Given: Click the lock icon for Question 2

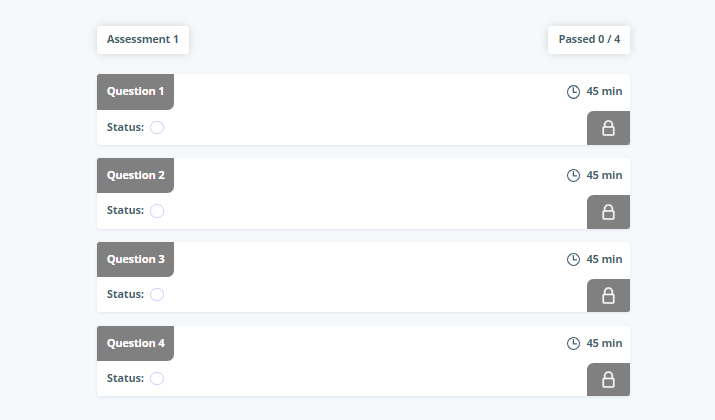Looking at the screenshot, I should tap(608, 212).
